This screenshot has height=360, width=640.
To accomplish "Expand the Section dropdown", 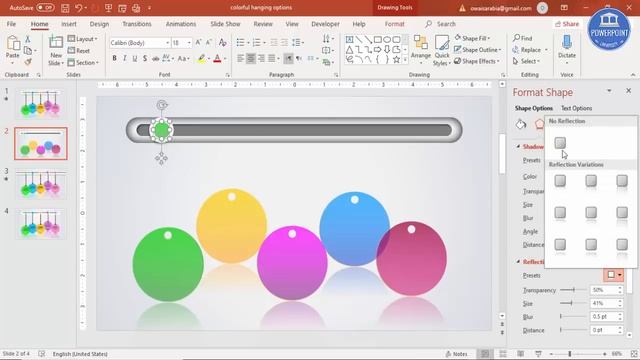I will (x=83, y=62).
